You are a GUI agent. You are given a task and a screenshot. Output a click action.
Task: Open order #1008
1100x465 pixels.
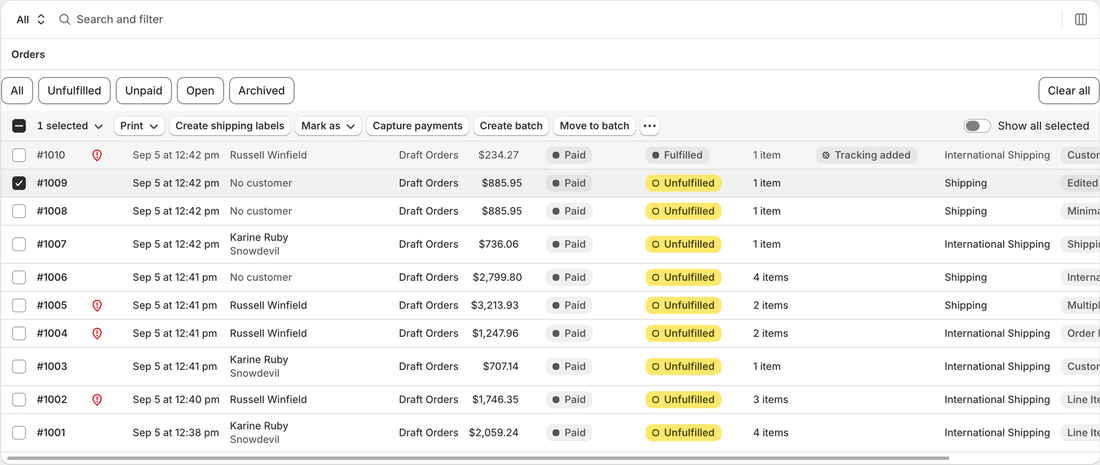pos(52,211)
